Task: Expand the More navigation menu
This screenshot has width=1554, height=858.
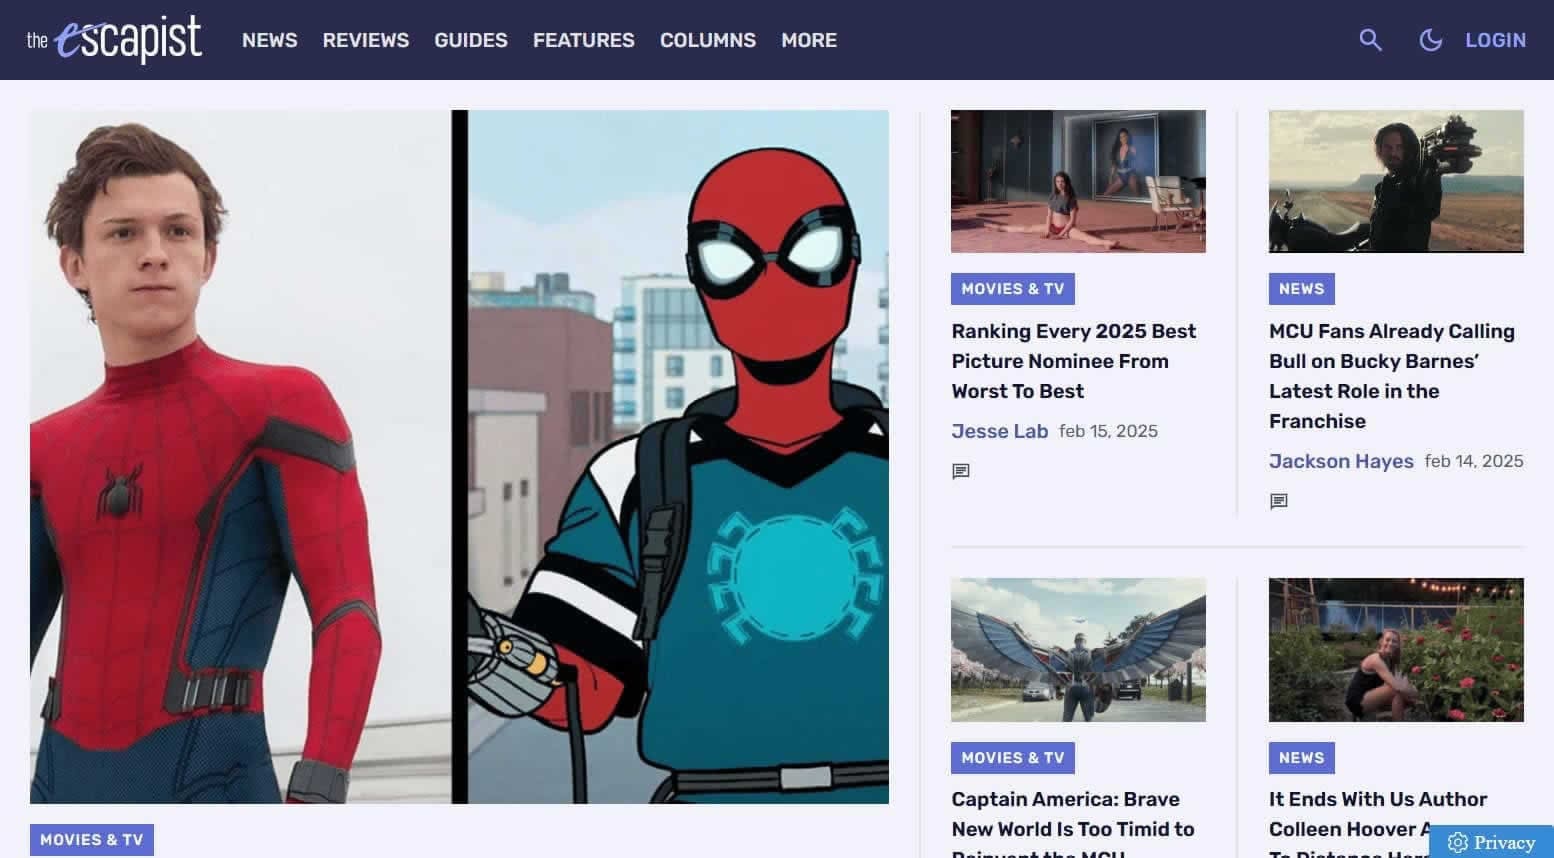Action: point(808,40)
